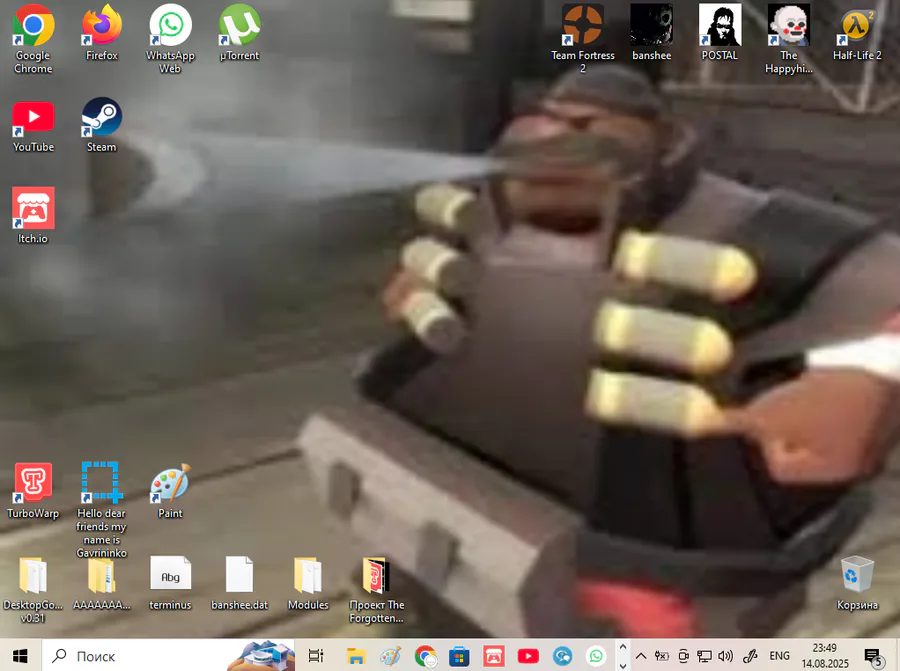Select the Half-Life 2 desktop shortcut

click(857, 33)
